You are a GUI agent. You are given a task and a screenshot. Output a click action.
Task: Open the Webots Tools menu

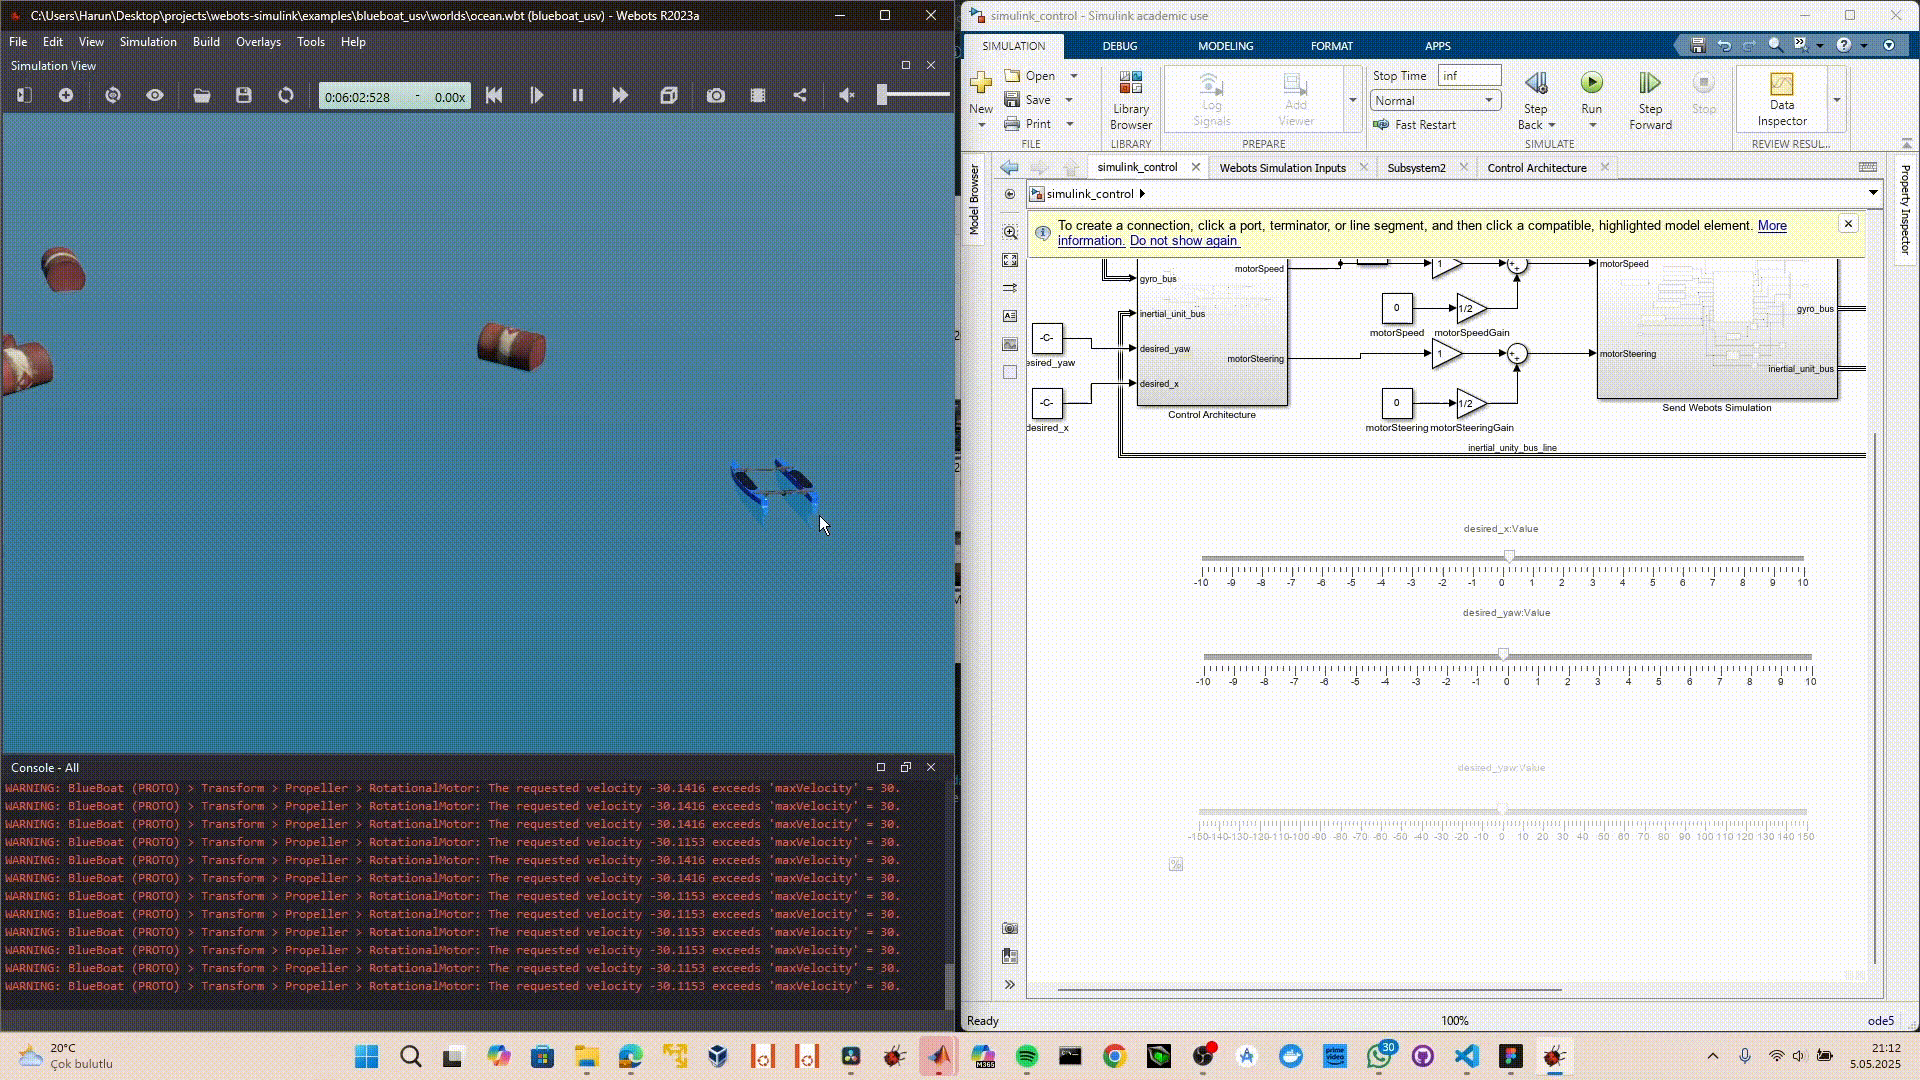click(x=311, y=42)
